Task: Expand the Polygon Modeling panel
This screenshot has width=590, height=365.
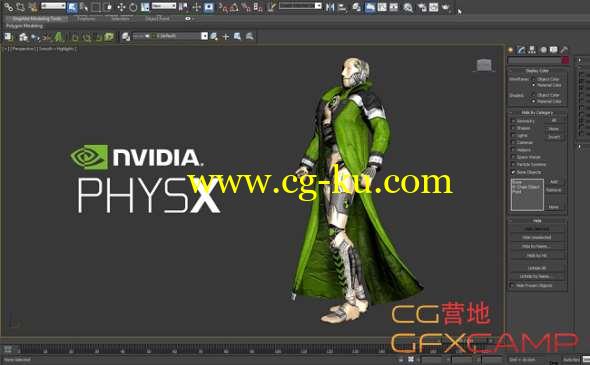Action: pyautogui.click(x=24, y=26)
